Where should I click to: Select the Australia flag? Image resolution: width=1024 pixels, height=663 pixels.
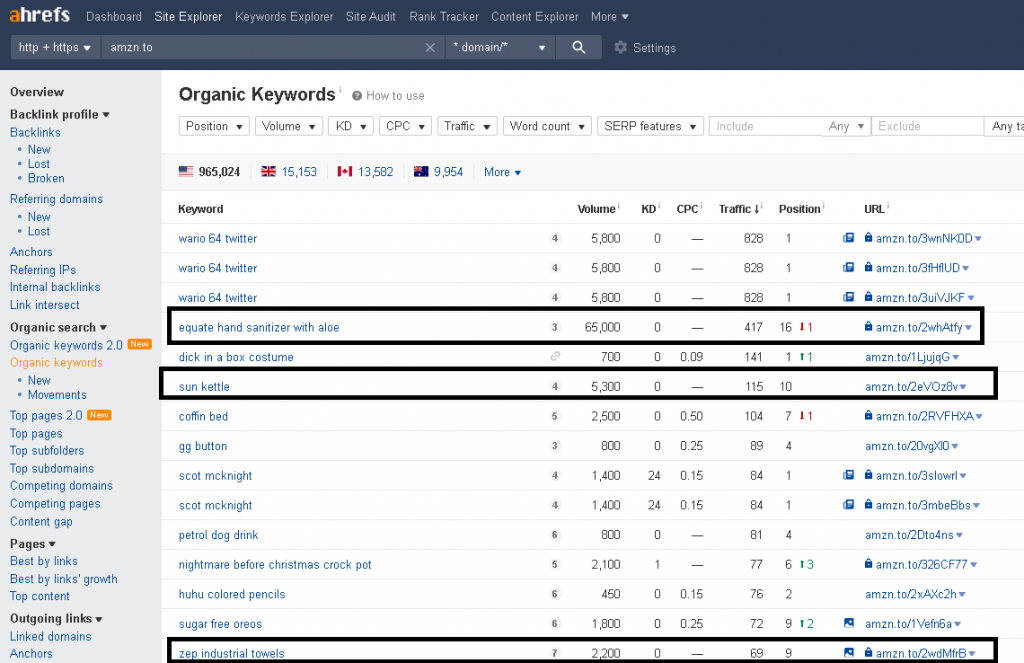point(421,171)
